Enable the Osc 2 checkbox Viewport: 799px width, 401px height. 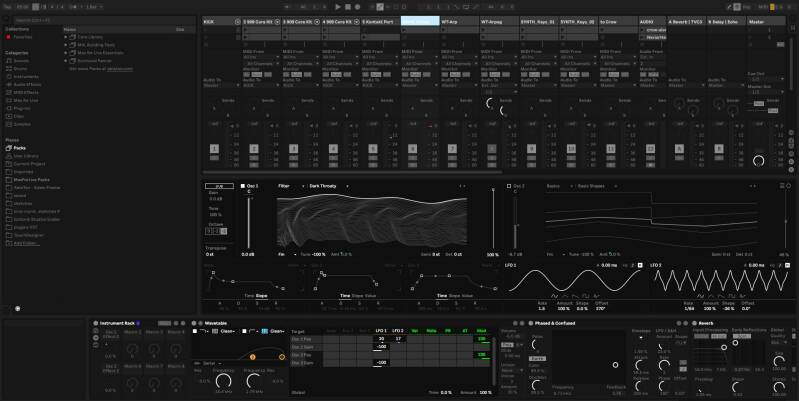[x=509, y=186]
